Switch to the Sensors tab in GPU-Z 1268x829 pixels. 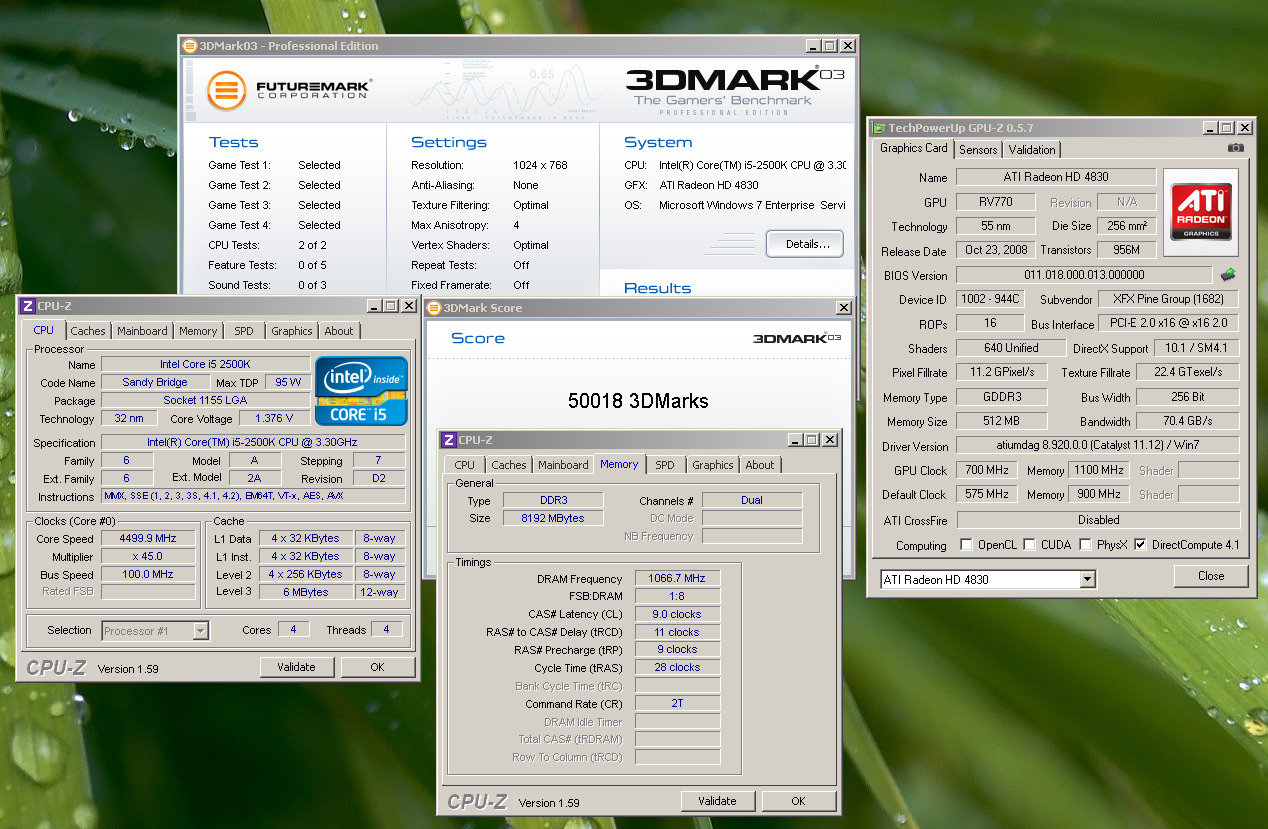pos(978,150)
